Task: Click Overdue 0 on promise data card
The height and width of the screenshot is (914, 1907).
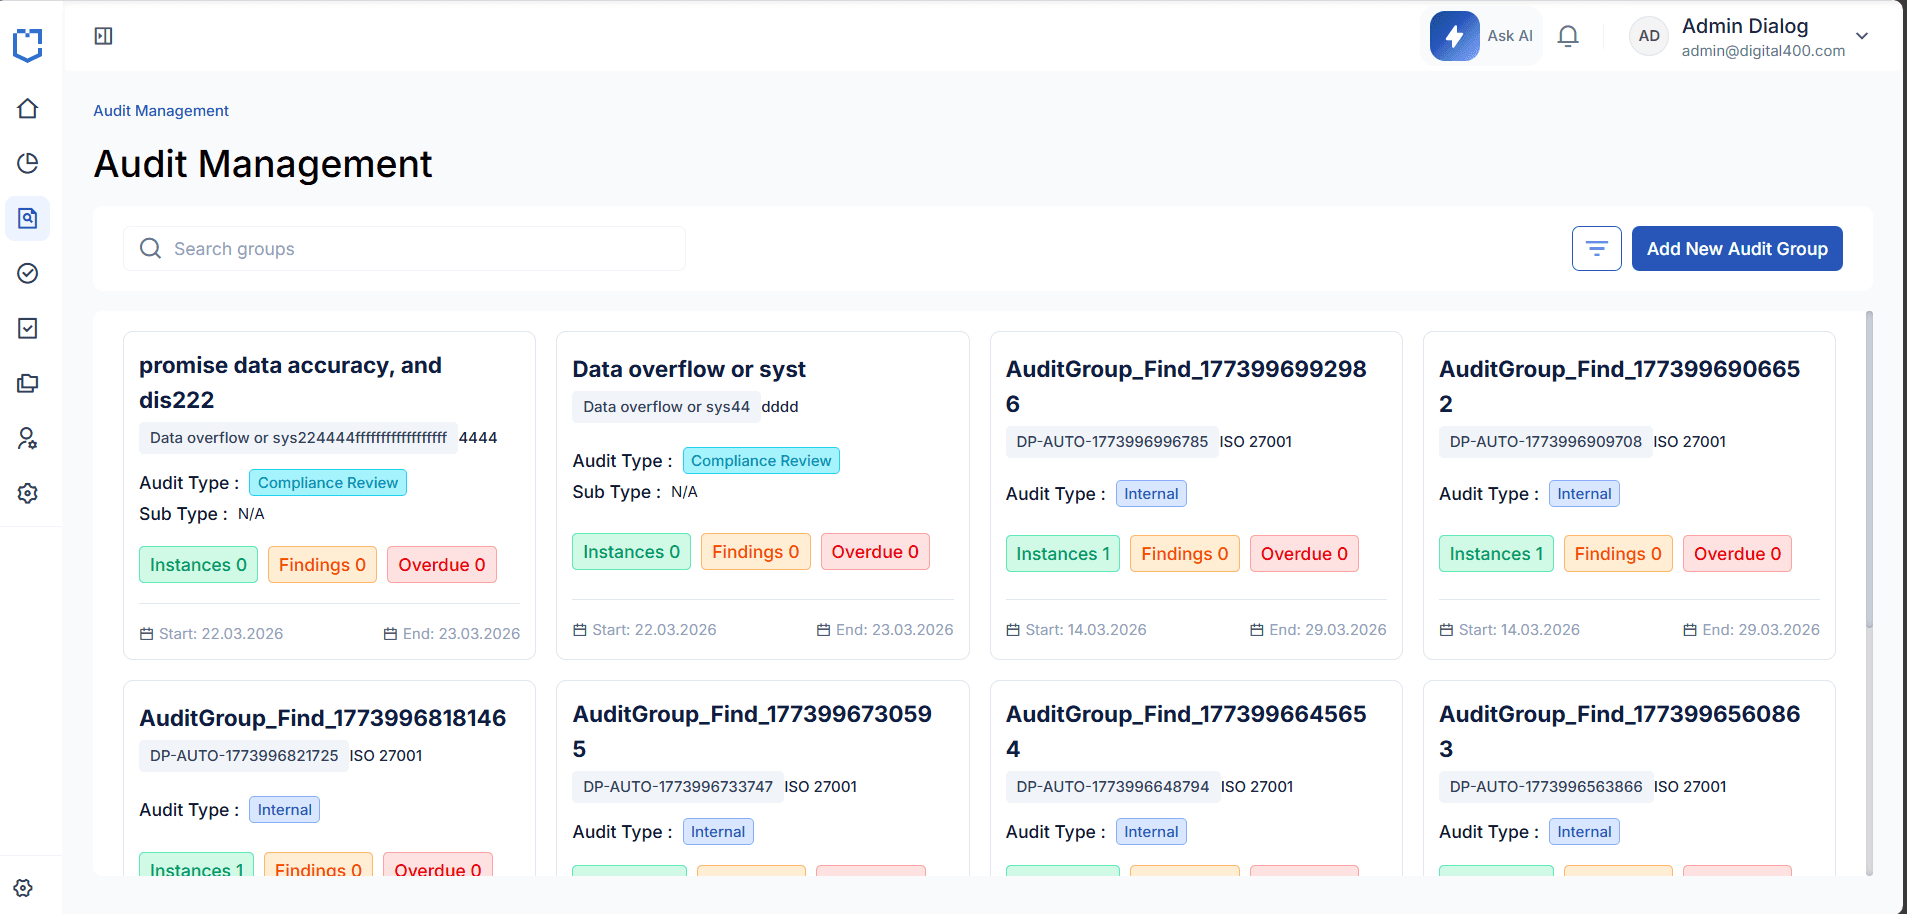Action: [441, 565]
